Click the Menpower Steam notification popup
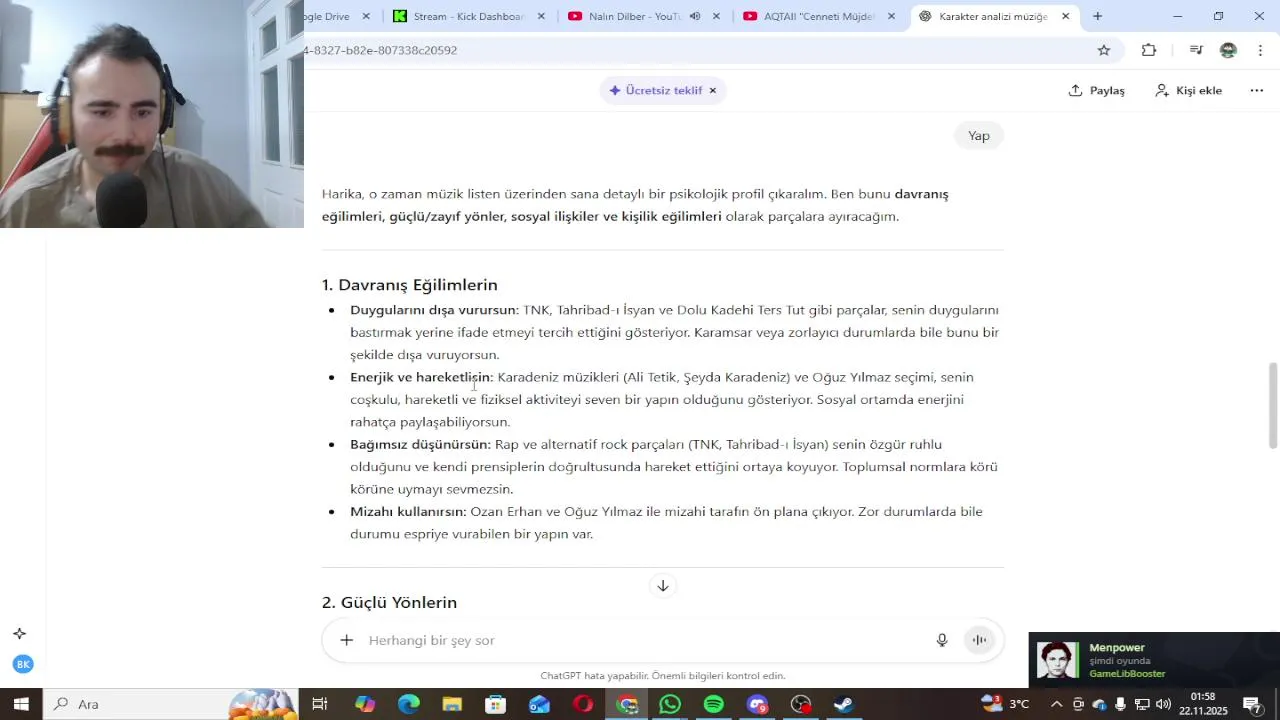Viewport: 1280px width, 720px height. [x=1154, y=660]
